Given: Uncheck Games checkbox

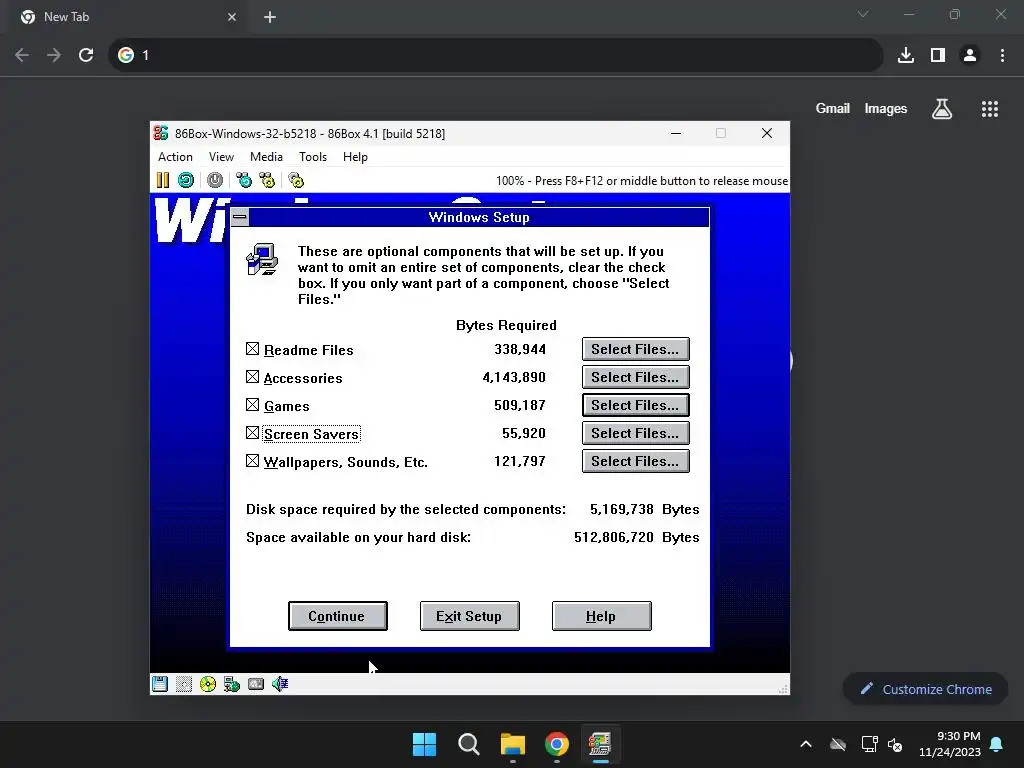Looking at the screenshot, I should point(253,405).
